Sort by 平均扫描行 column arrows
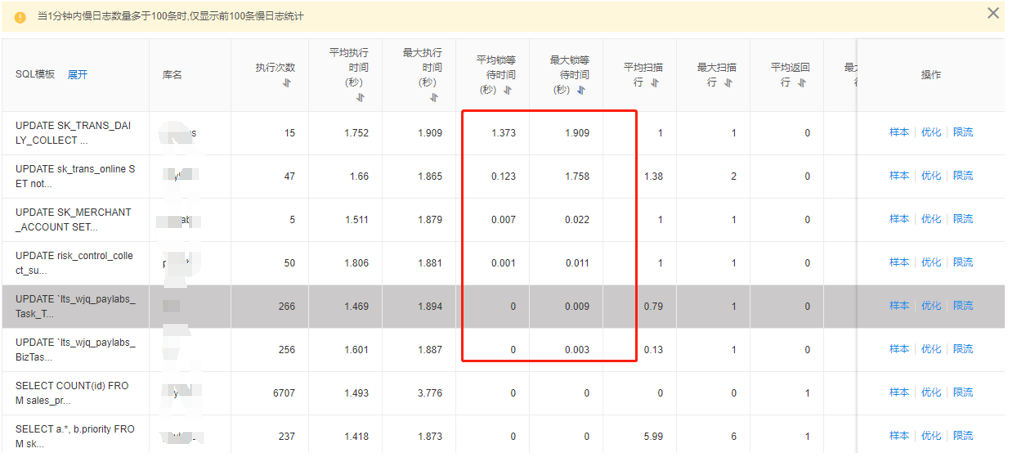Image resolution: width=1011 pixels, height=460 pixels. [655, 83]
